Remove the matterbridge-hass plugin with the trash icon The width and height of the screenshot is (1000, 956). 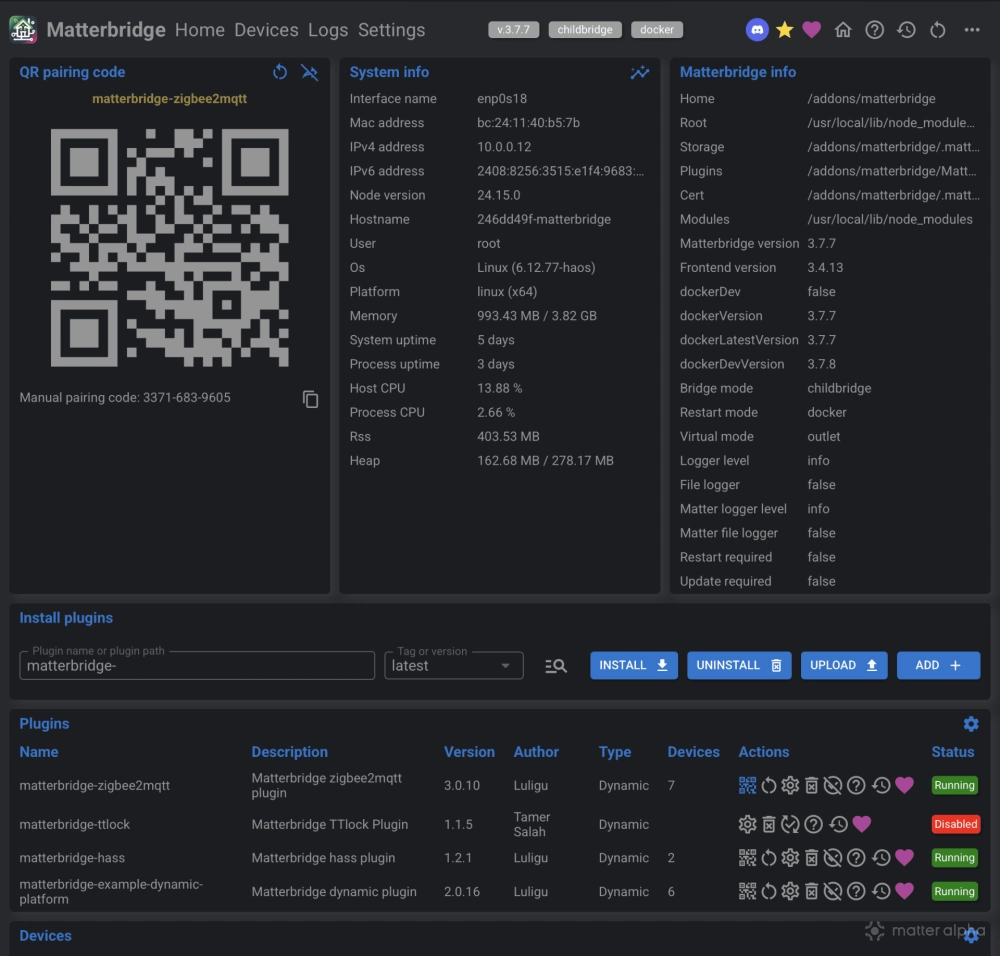click(811, 858)
